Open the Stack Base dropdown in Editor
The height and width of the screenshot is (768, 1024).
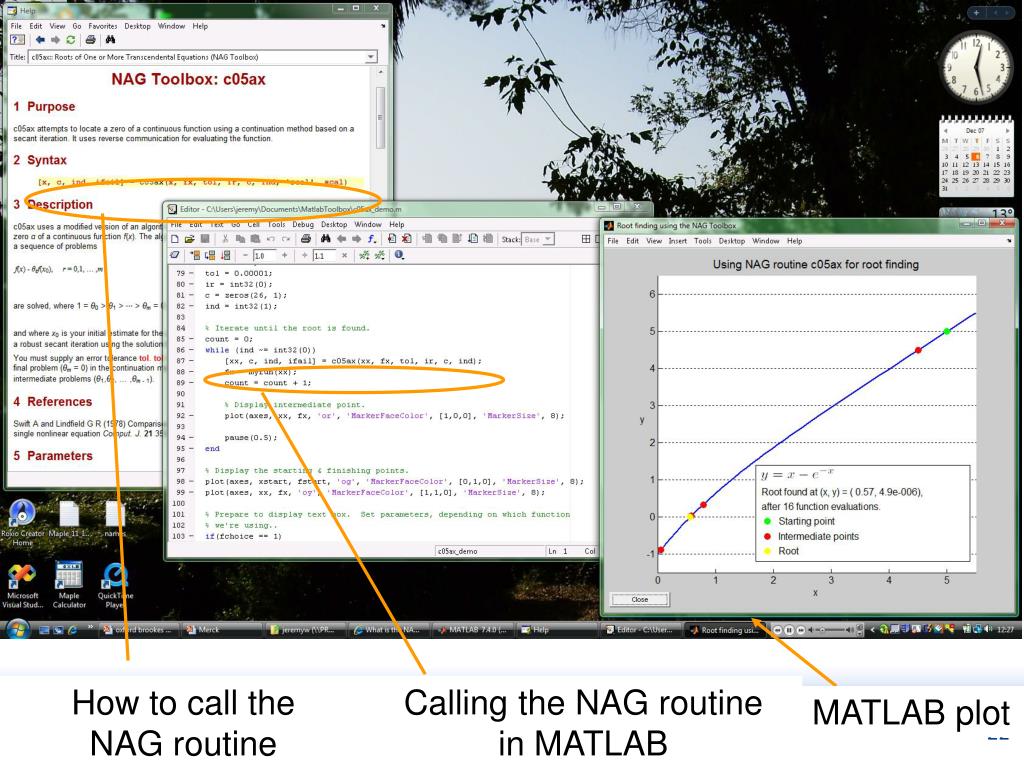[549, 239]
